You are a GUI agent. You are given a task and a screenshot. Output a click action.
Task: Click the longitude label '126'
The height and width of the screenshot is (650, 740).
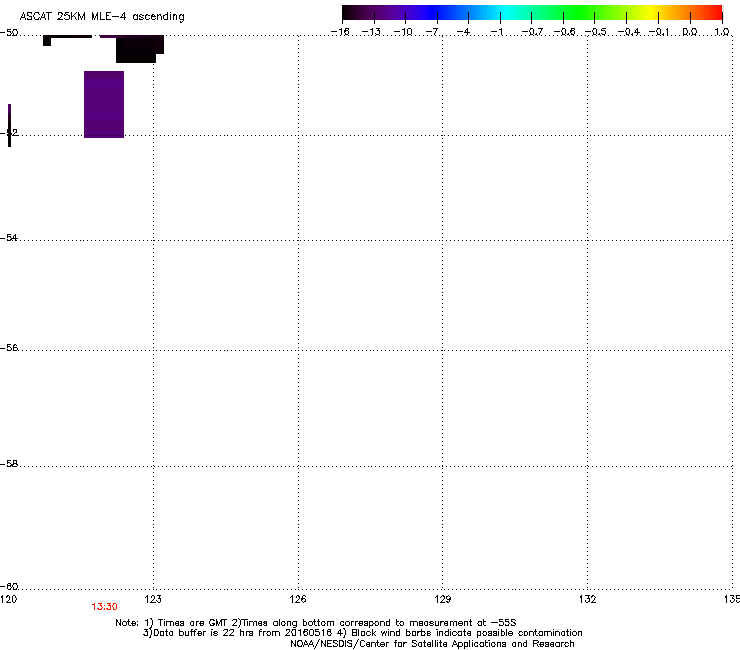[298, 599]
